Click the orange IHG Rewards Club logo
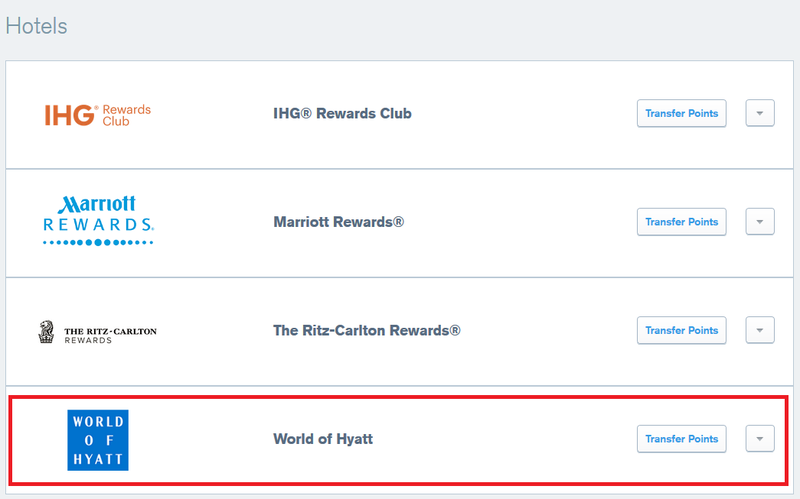This screenshot has height=499, width=800. pos(97,115)
